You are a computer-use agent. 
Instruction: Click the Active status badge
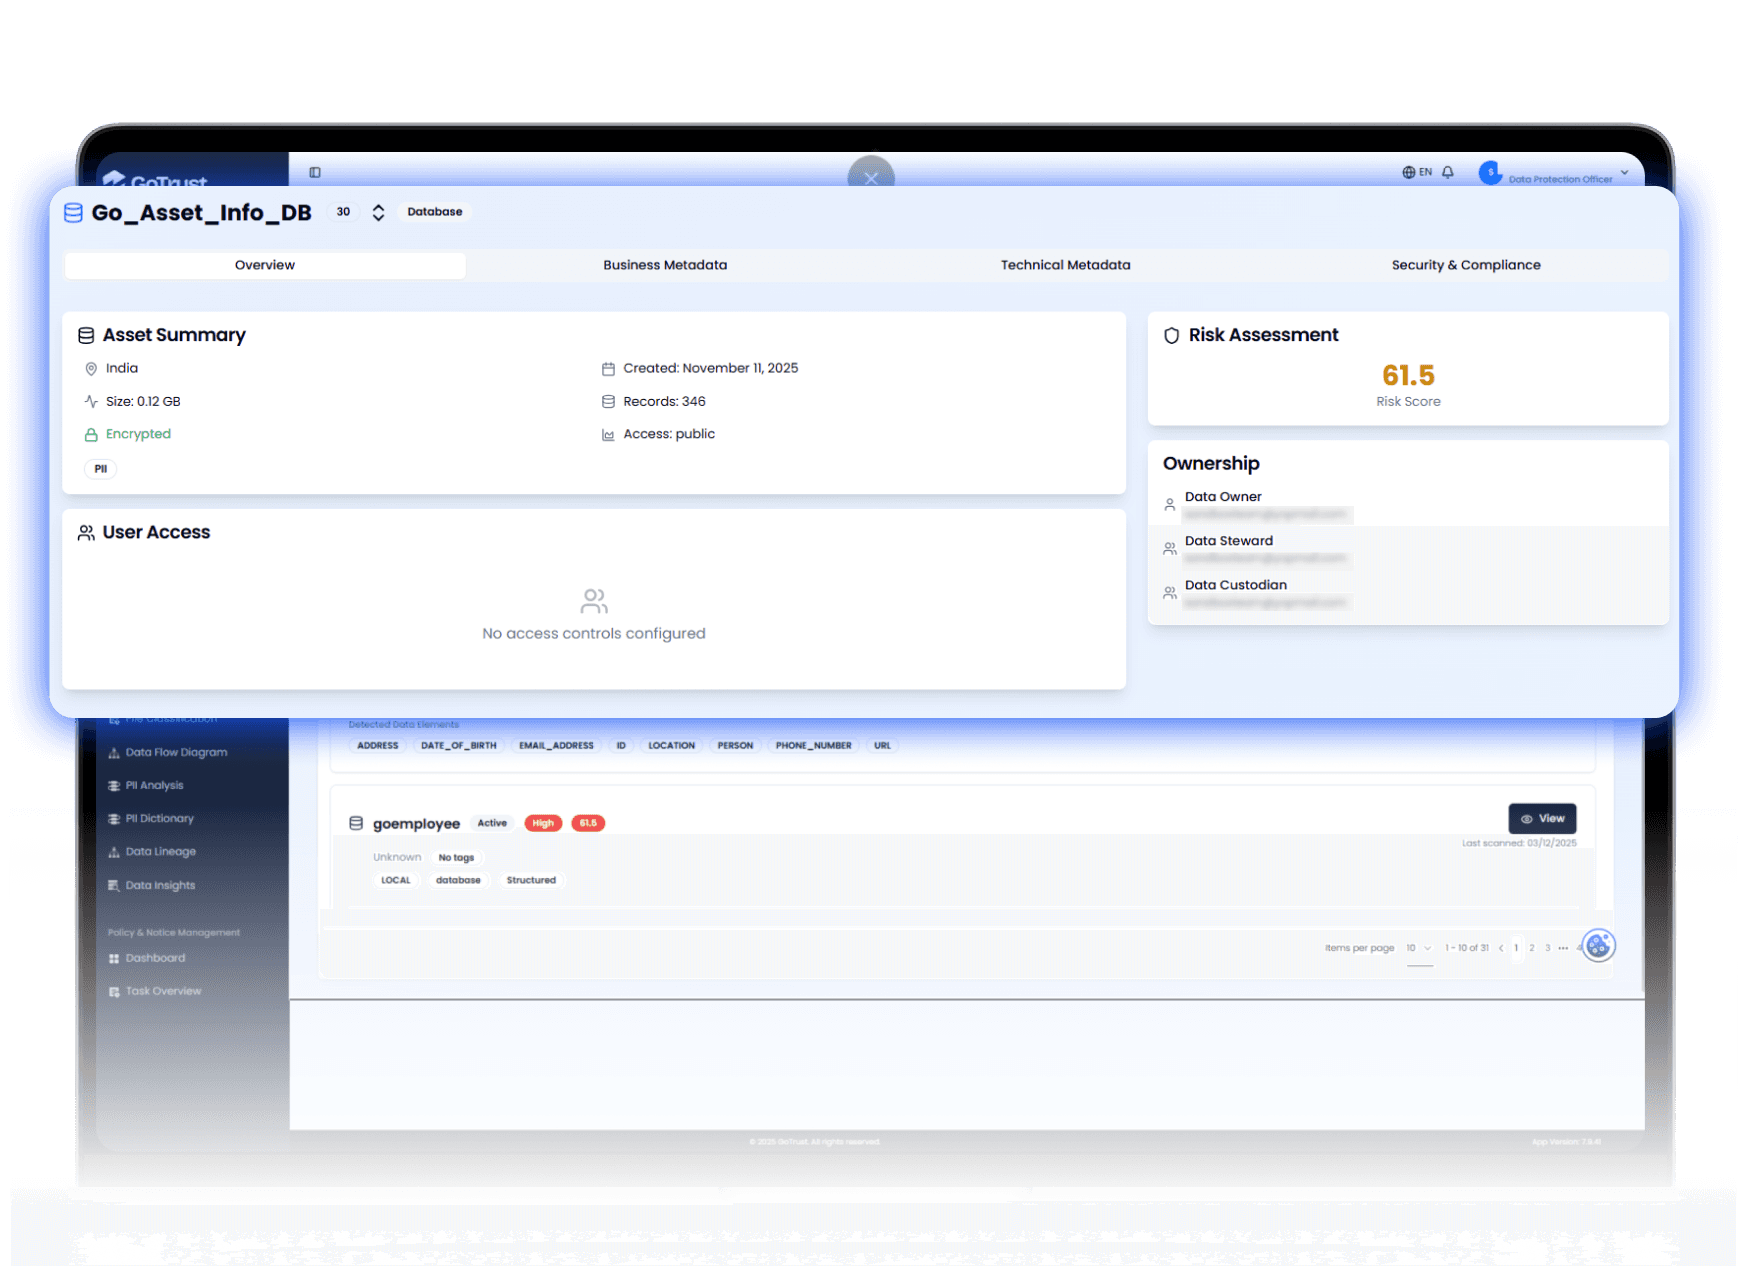click(x=492, y=823)
